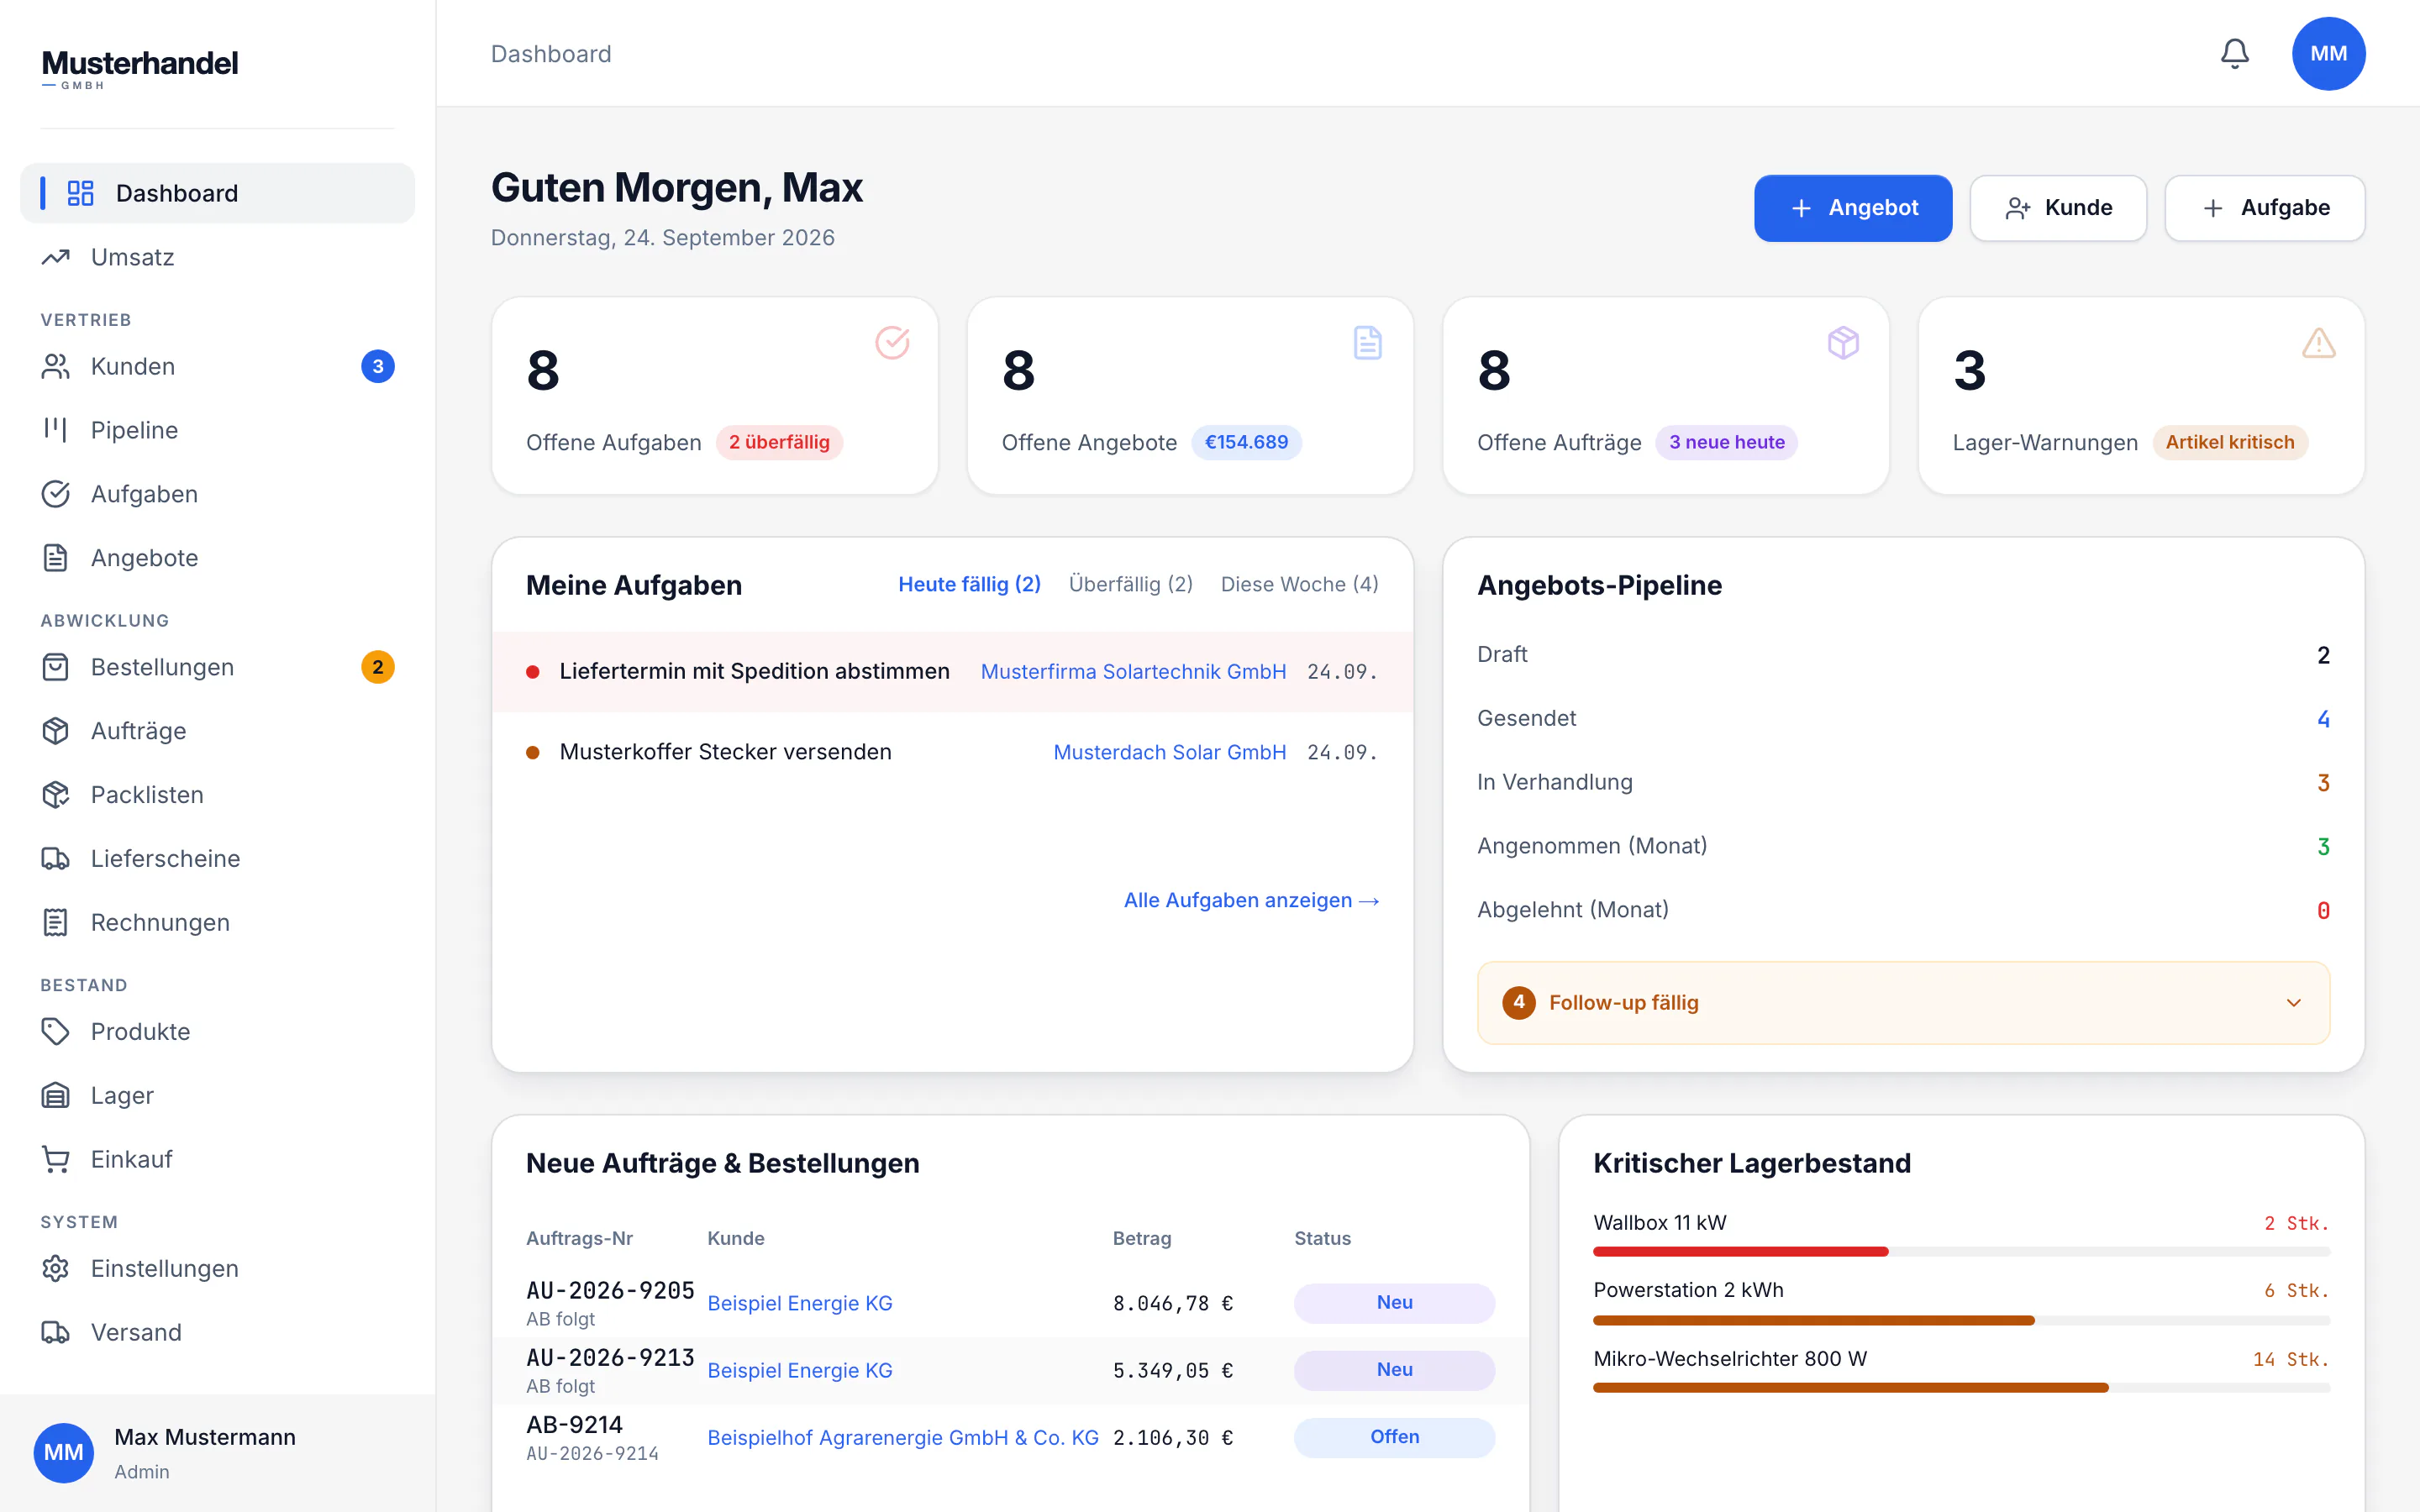Open the Musterfirma Solartechnik GmbH link
2420x1512 pixels.
point(1133,672)
